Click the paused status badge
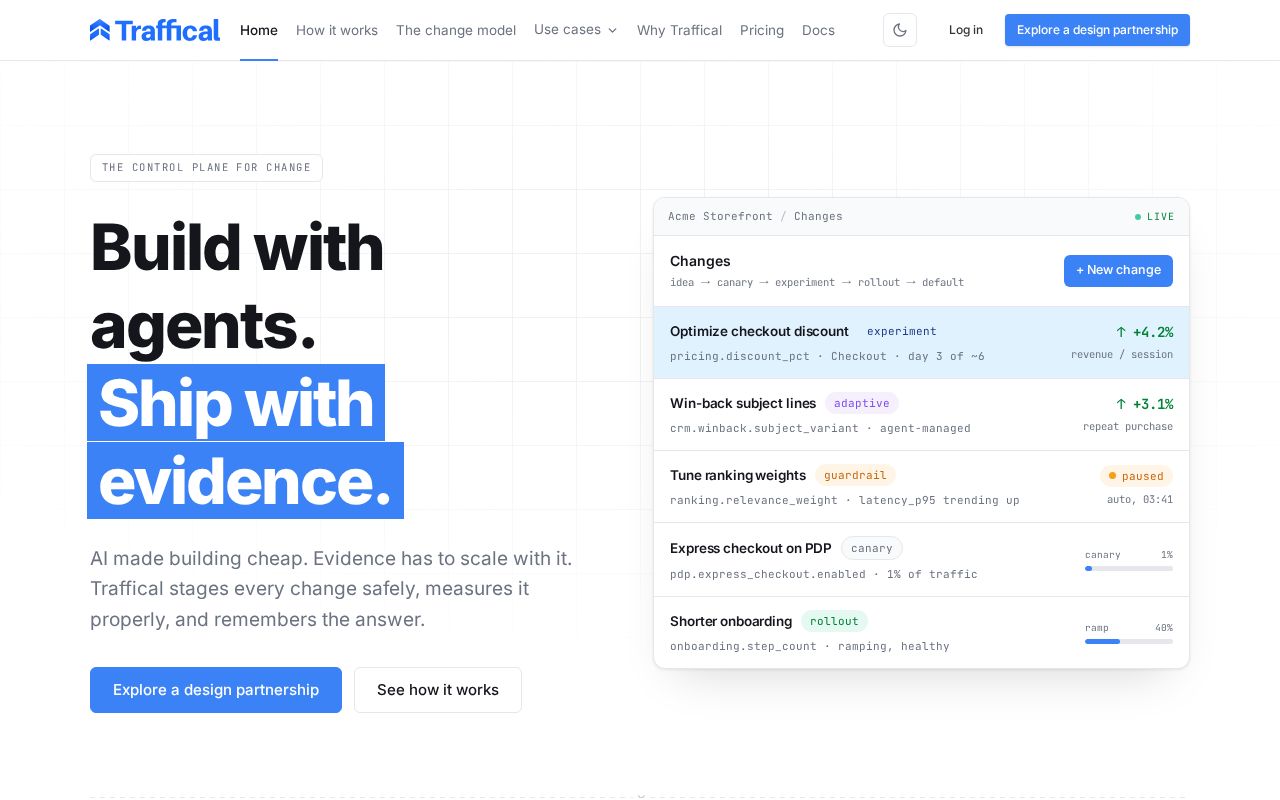Image resolution: width=1280 pixels, height=800 pixels. point(1136,476)
